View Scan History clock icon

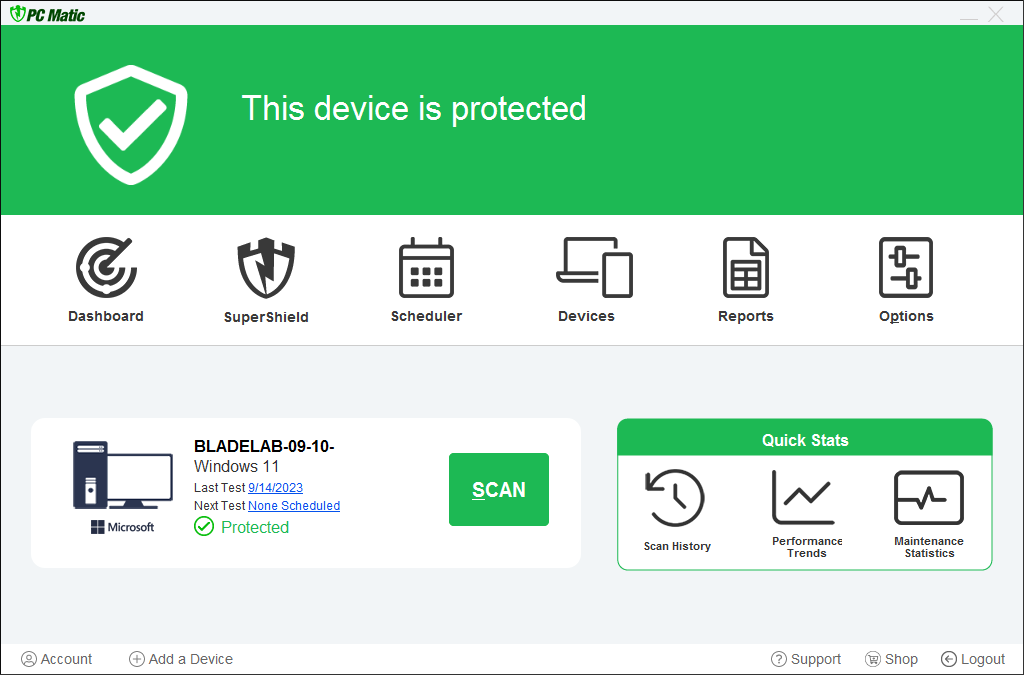coord(676,498)
